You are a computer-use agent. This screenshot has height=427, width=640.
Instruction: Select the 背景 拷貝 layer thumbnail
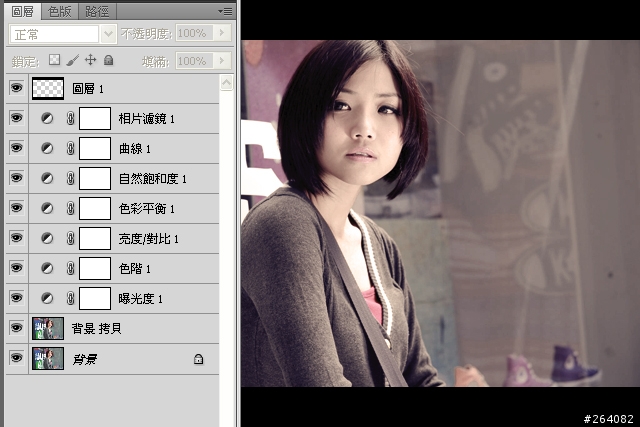[48, 329]
